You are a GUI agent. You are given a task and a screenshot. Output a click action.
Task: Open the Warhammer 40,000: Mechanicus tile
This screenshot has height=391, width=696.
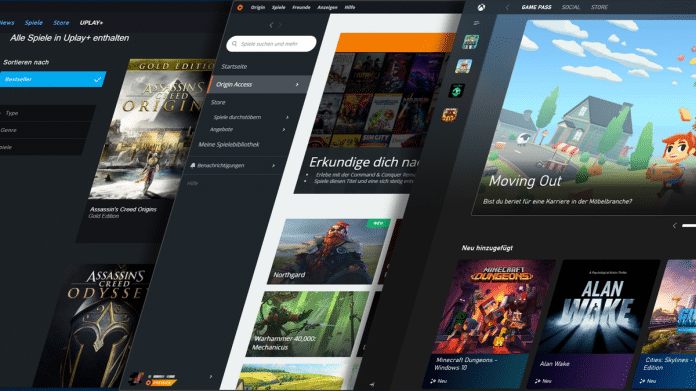pyautogui.click(x=308, y=324)
